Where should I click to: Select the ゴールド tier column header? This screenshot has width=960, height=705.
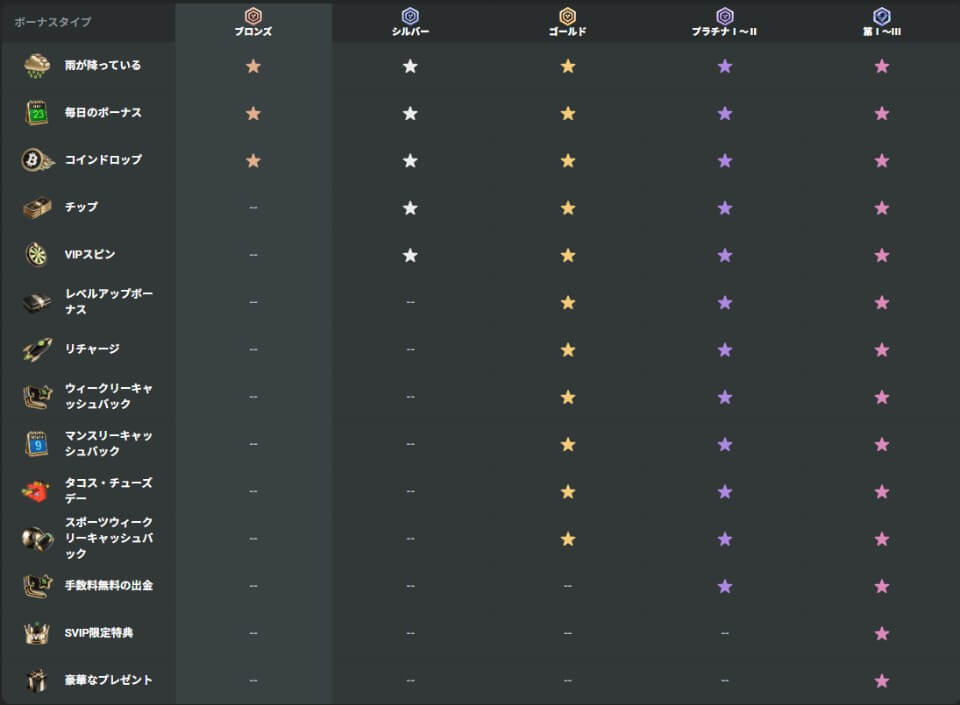click(x=567, y=22)
